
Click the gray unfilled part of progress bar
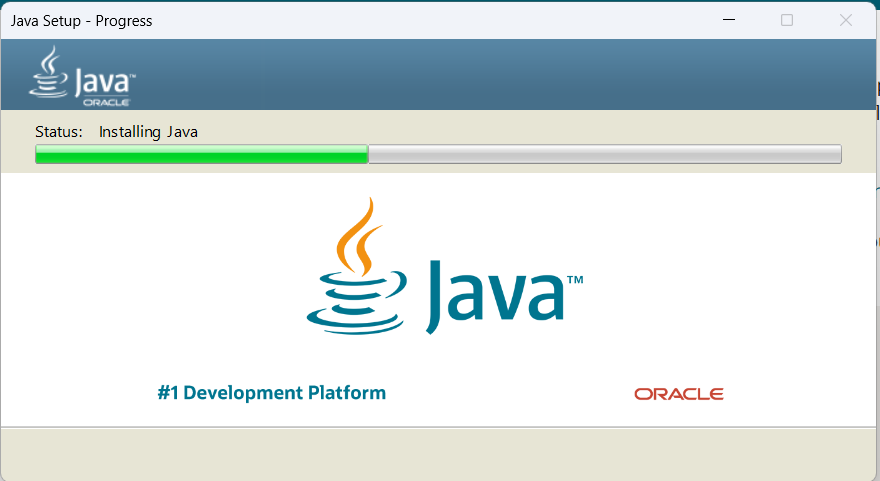[600, 154]
